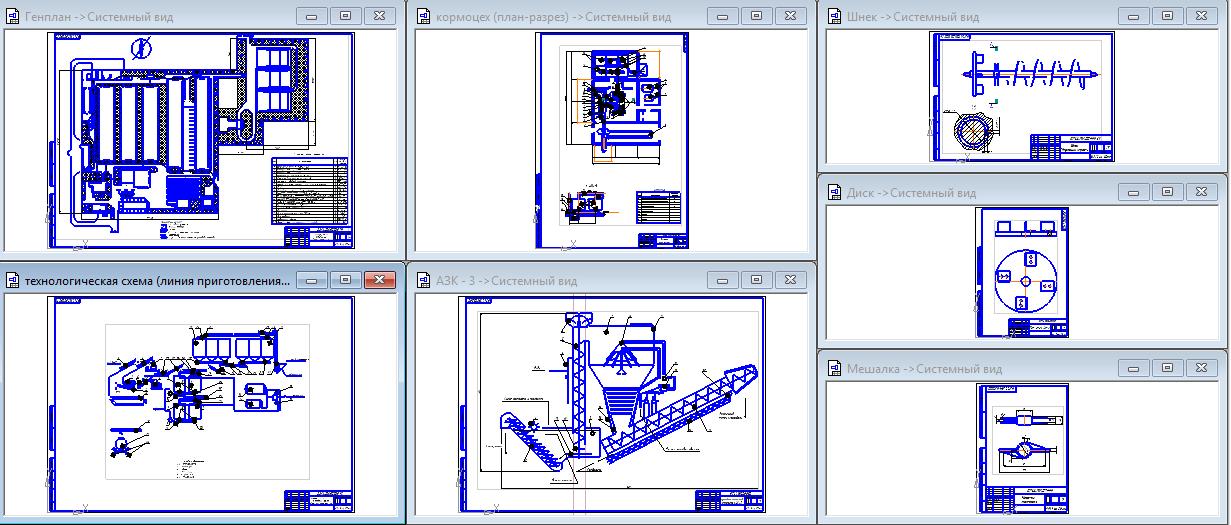Close the АЗК - 3 window
This screenshot has width=1231, height=525.
pos(790,280)
